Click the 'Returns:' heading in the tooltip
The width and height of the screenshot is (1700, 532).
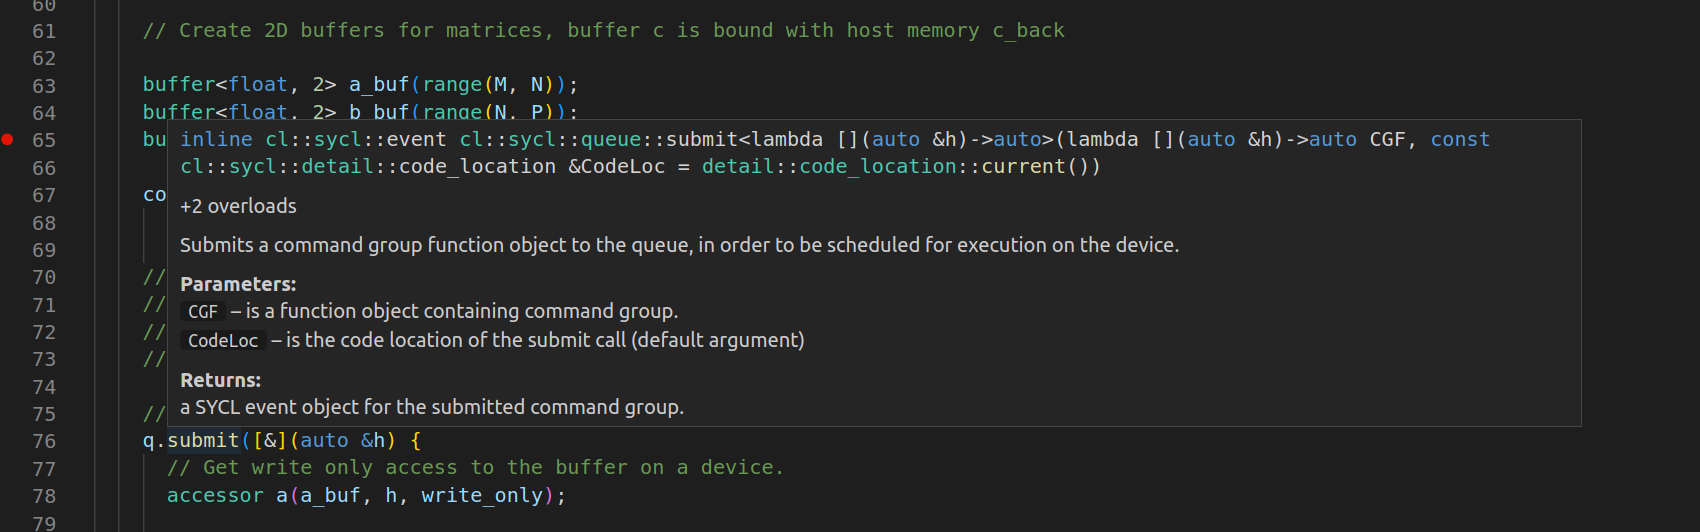220,380
